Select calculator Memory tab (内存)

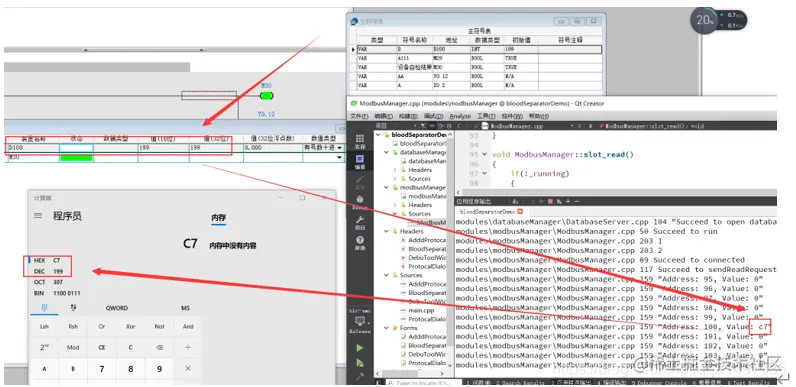point(219,218)
